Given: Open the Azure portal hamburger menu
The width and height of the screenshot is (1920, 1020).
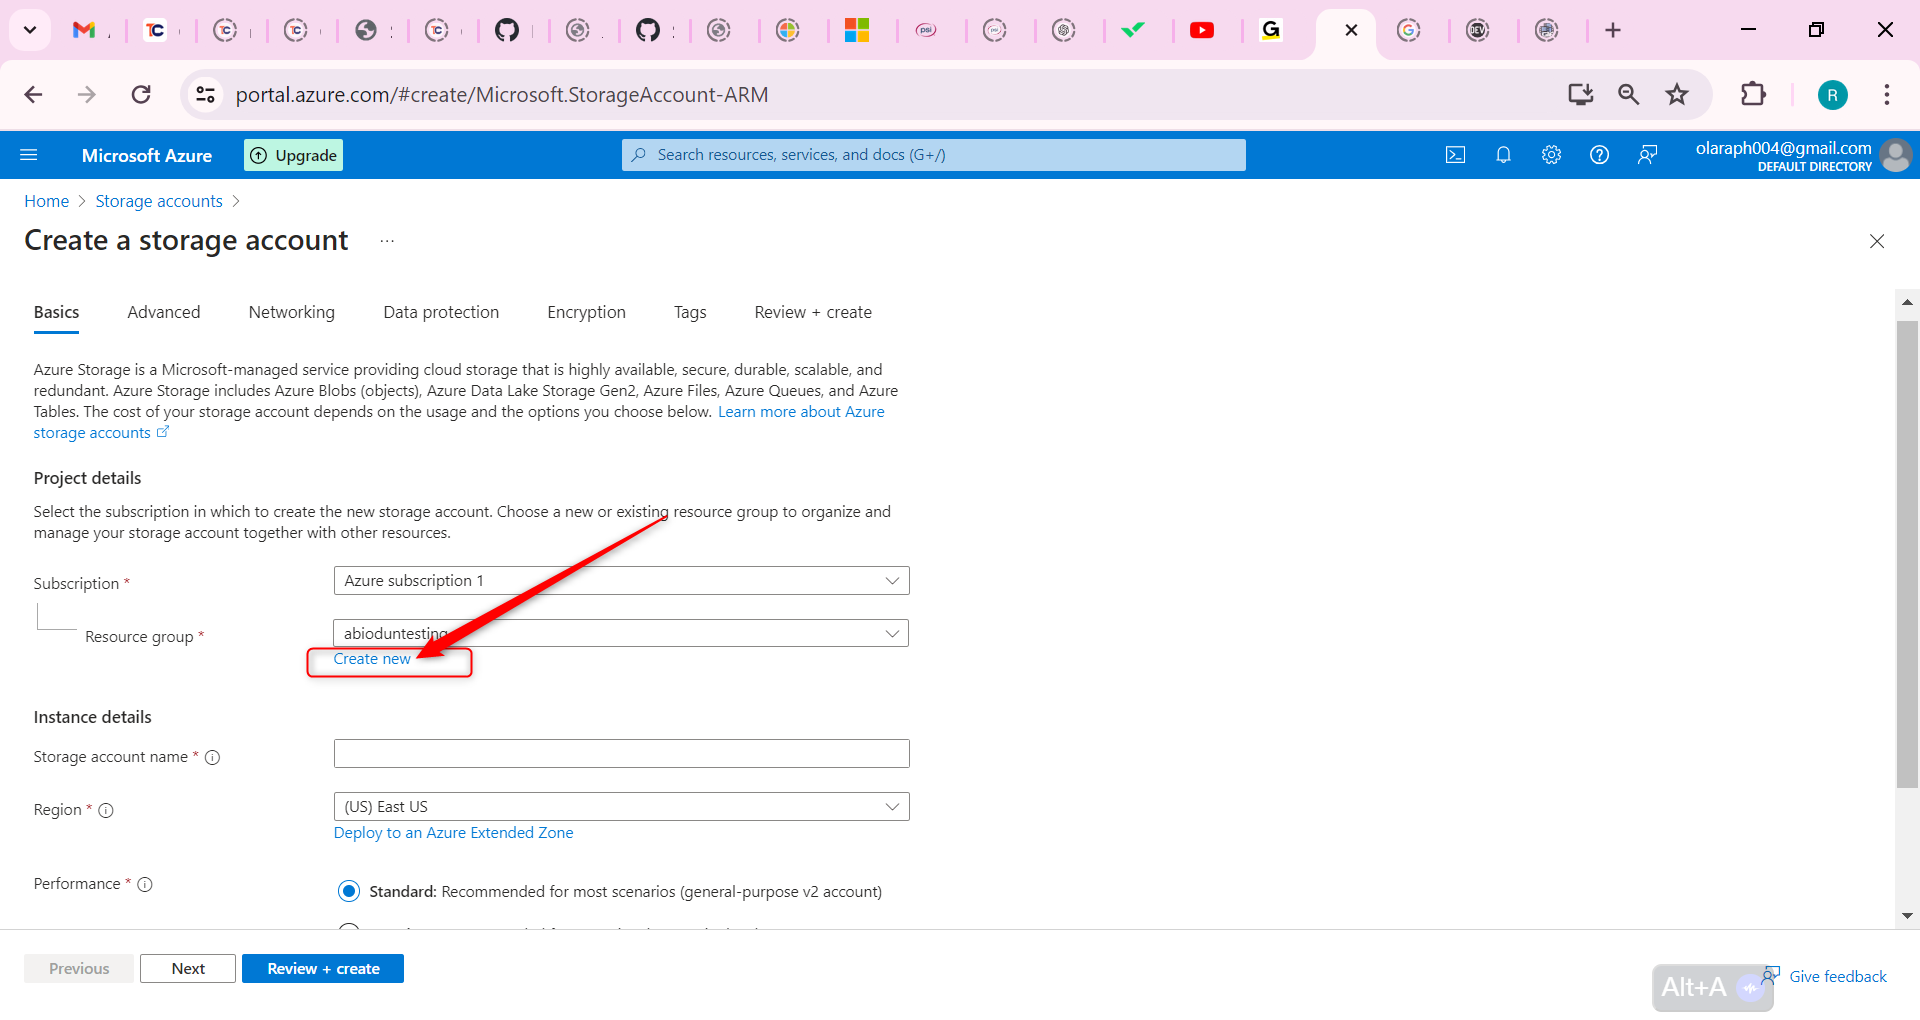Looking at the screenshot, I should (29, 155).
